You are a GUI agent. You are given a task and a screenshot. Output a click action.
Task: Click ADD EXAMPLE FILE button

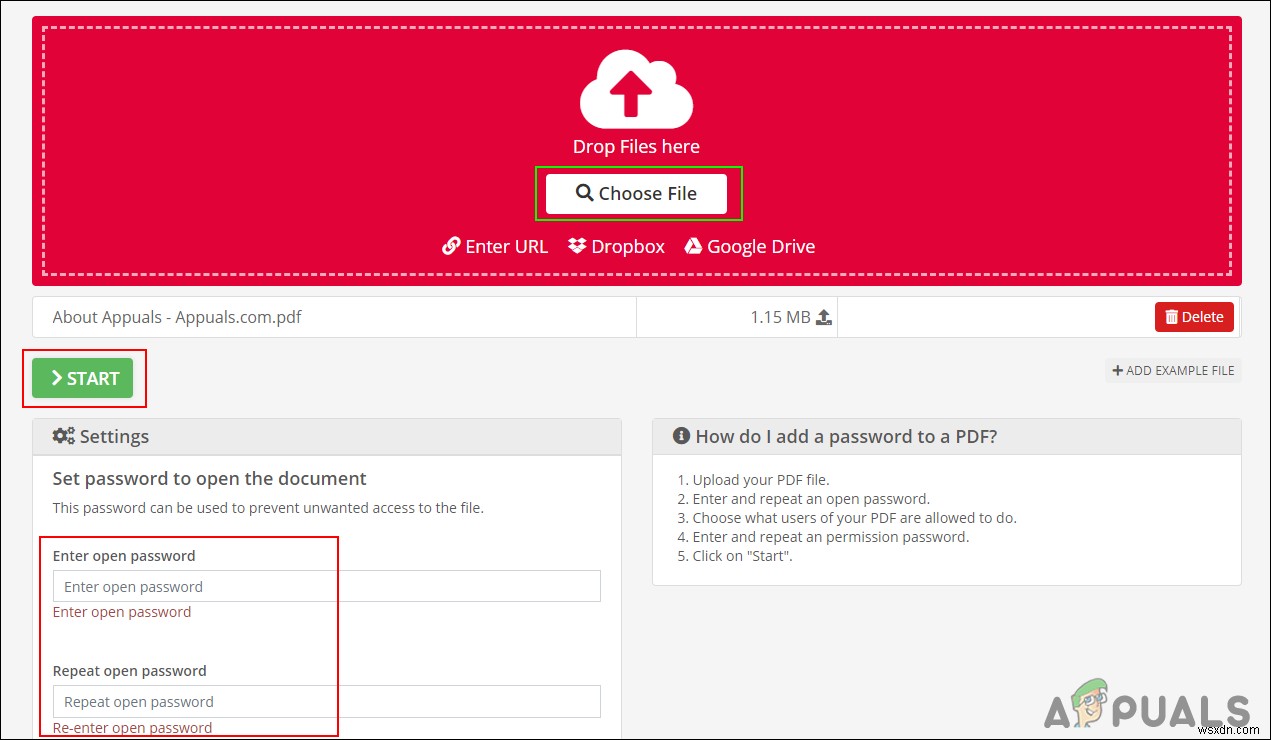[x=1173, y=370]
